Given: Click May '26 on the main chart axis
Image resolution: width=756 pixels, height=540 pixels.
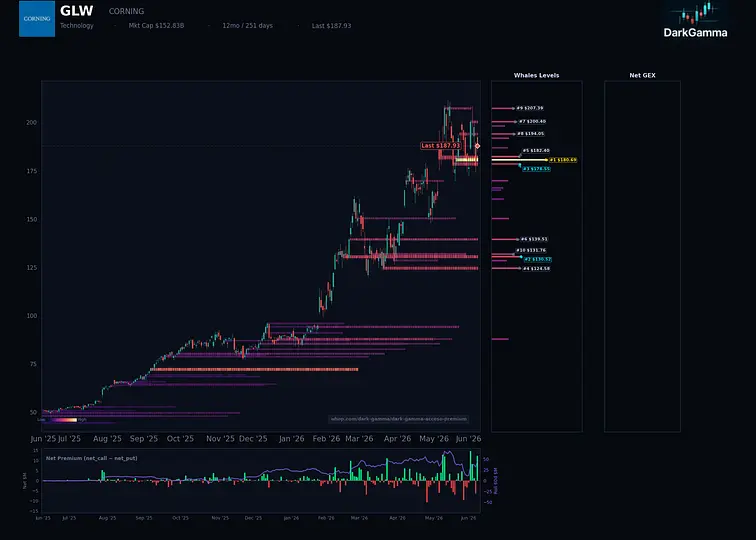Looking at the screenshot, I should [x=434, y=439].
